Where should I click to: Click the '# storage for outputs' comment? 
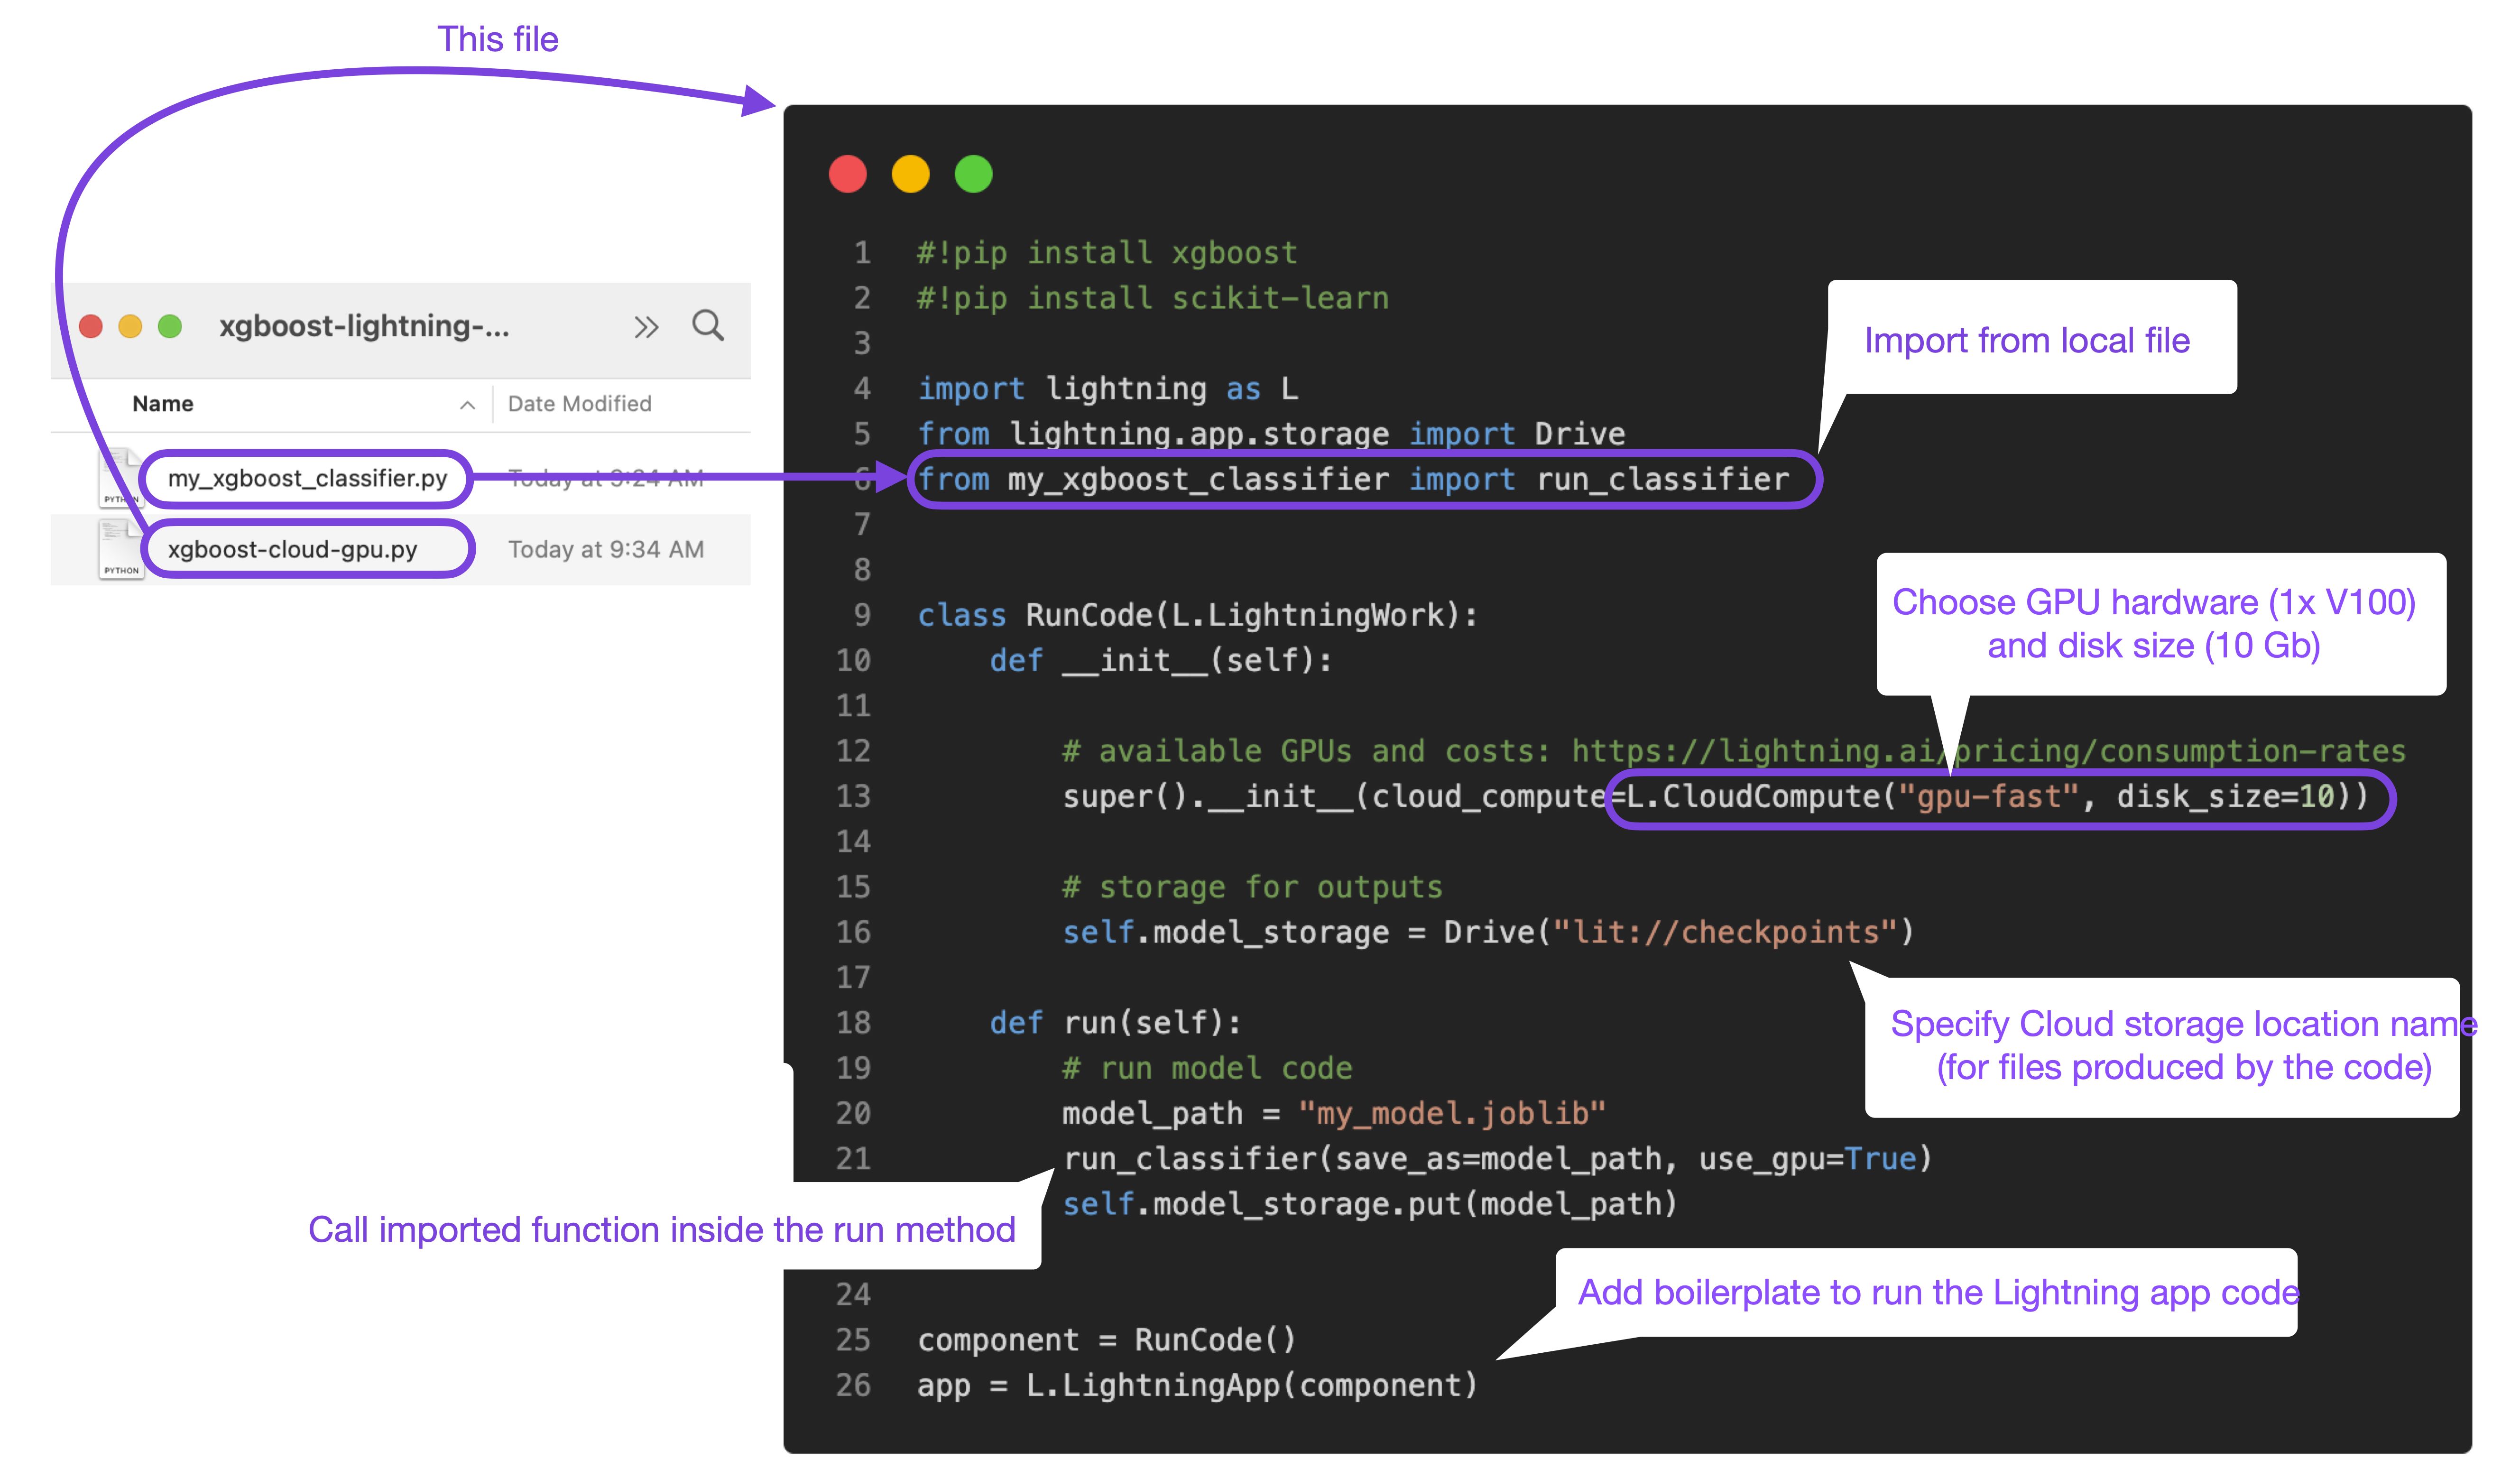[x=1252, y=887]
